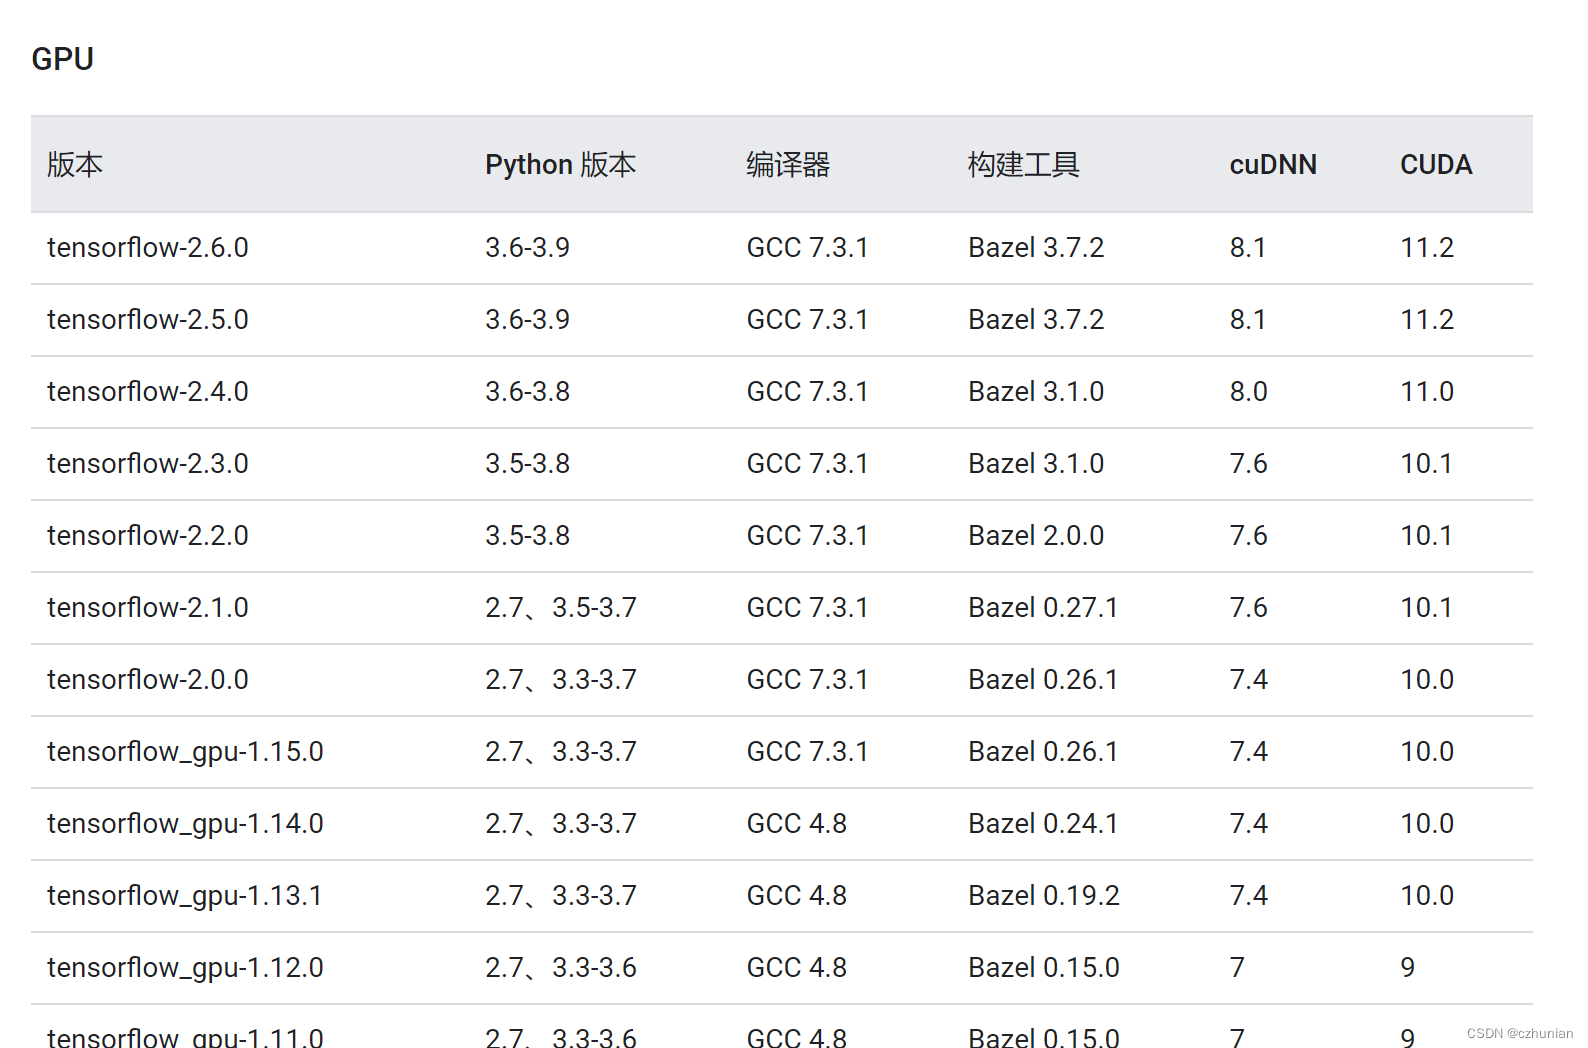The width and height of the screenshot is (1588, 1048).
Task: Click the tensorflow_gpu-1.12.0 version cell
Action: point(185,968)
